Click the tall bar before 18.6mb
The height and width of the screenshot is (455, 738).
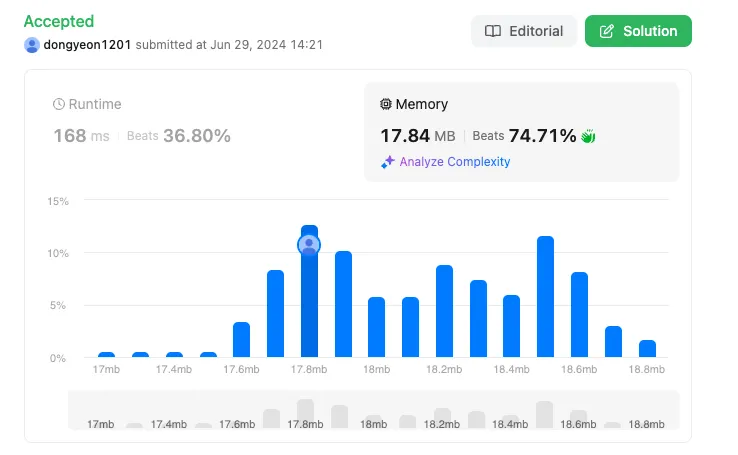(x=545, y=296)
